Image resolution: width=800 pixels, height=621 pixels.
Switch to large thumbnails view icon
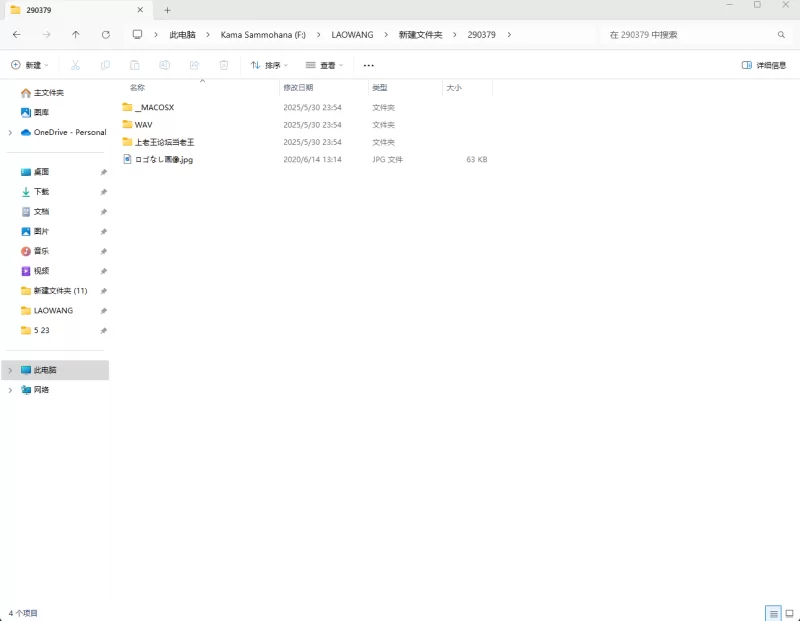click(789, 613)
